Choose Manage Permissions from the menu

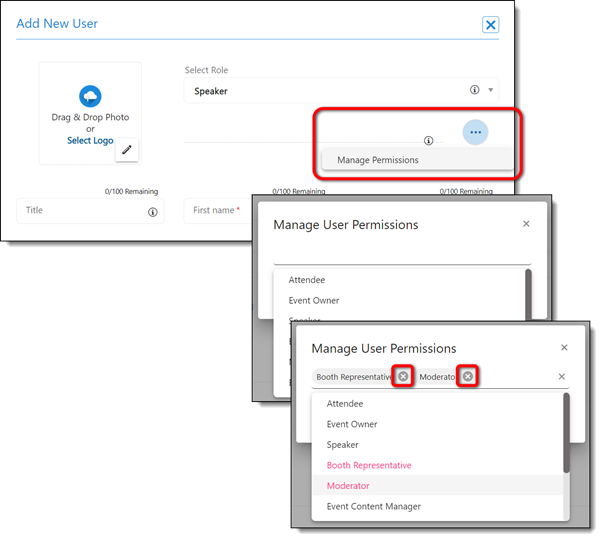378,160
